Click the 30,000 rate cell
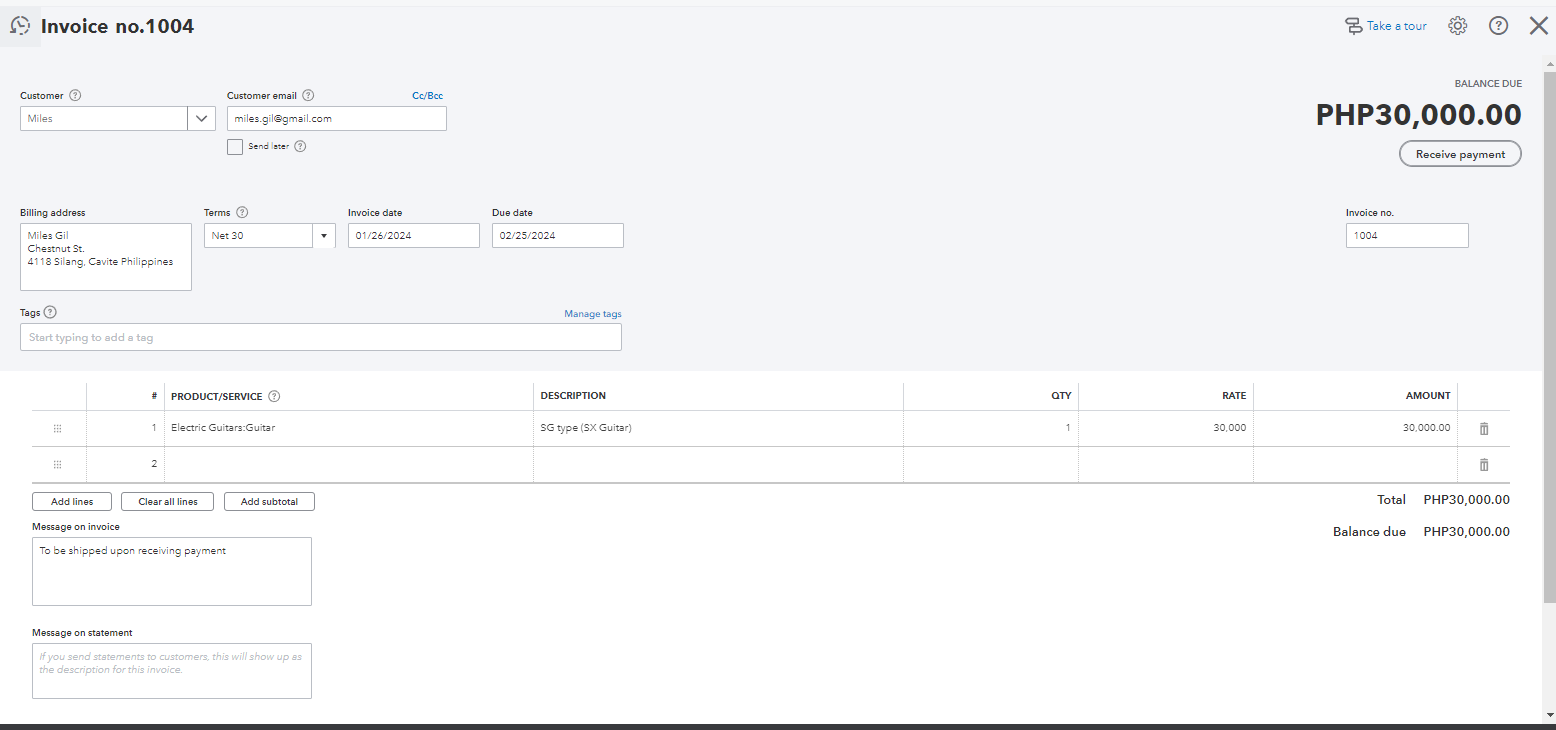Viewport: 1556px width, 730px height. point(1166,428)
